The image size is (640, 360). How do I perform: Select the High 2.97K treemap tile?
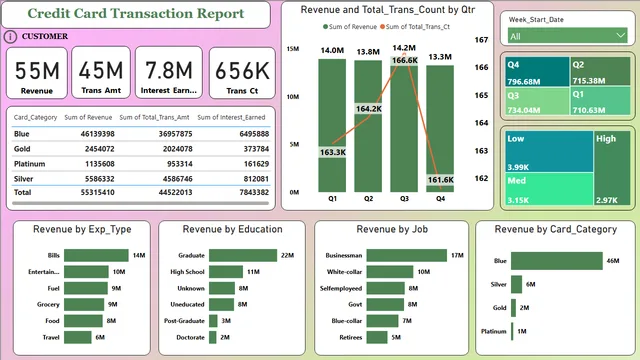coord(612,168)
